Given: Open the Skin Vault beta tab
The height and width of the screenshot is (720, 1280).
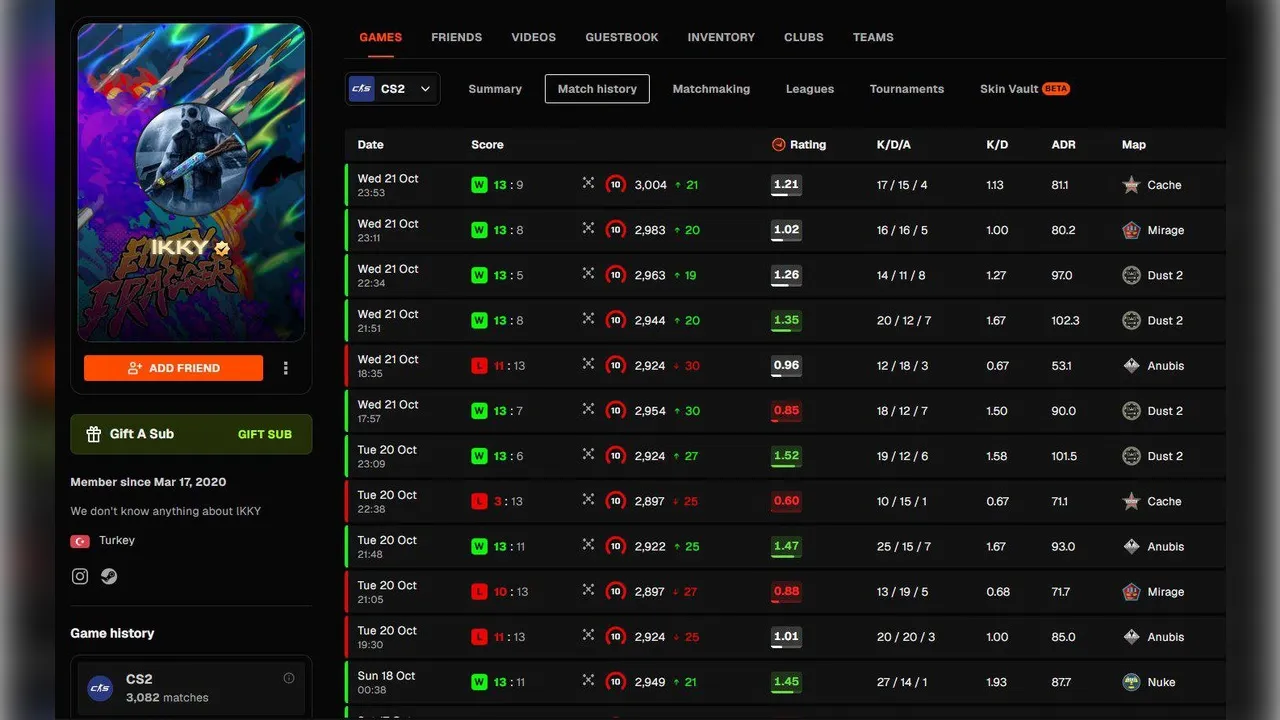Looking at the screenshot, I should coord(1025,89).
